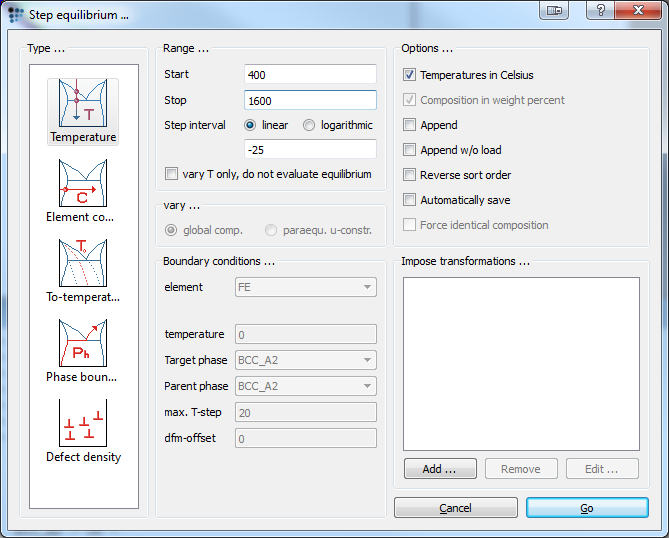
Task: Select logarithmic step interval
Action: [309, 125]
